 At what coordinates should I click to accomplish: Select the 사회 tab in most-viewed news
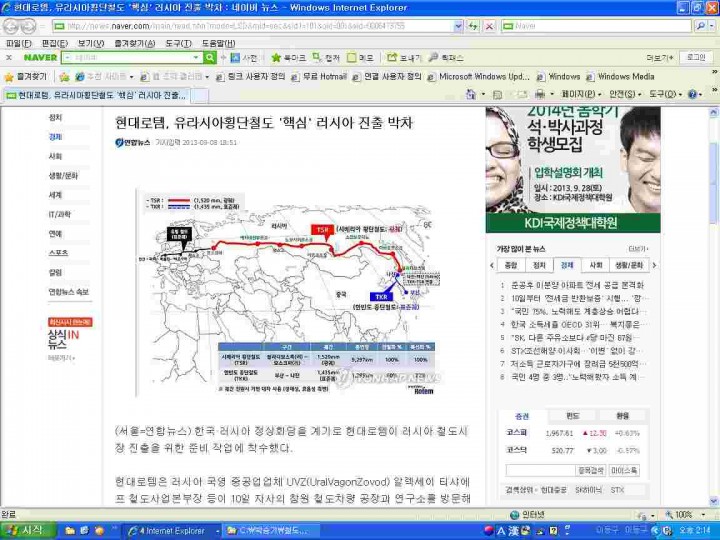pos(596,265)
